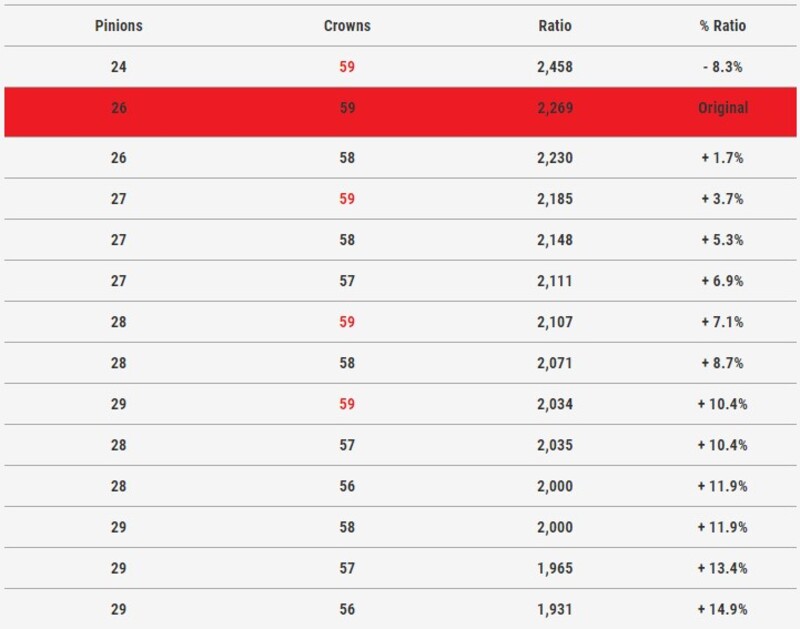Select the 2,458 ratio value
The image size is (800, 629).
pyautogui.click(x=555, y=67)
